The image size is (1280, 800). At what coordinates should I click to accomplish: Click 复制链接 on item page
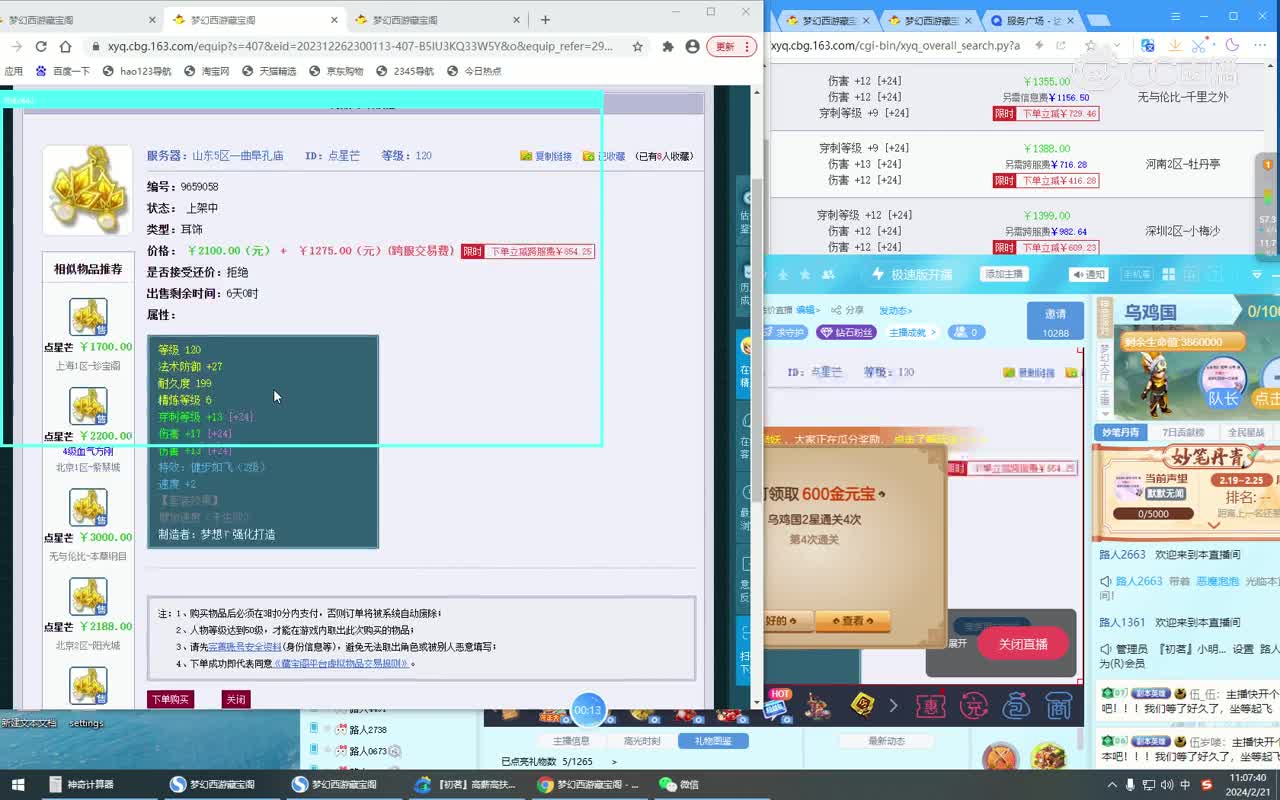coord(546,156)
